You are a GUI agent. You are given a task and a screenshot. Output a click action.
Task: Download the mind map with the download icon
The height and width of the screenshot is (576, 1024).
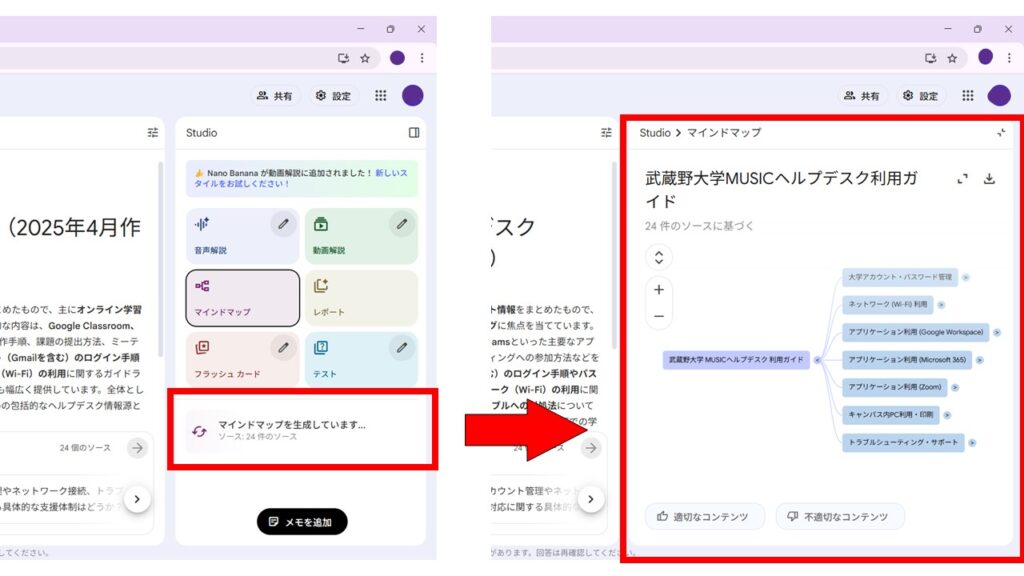[x=989, y=179]
